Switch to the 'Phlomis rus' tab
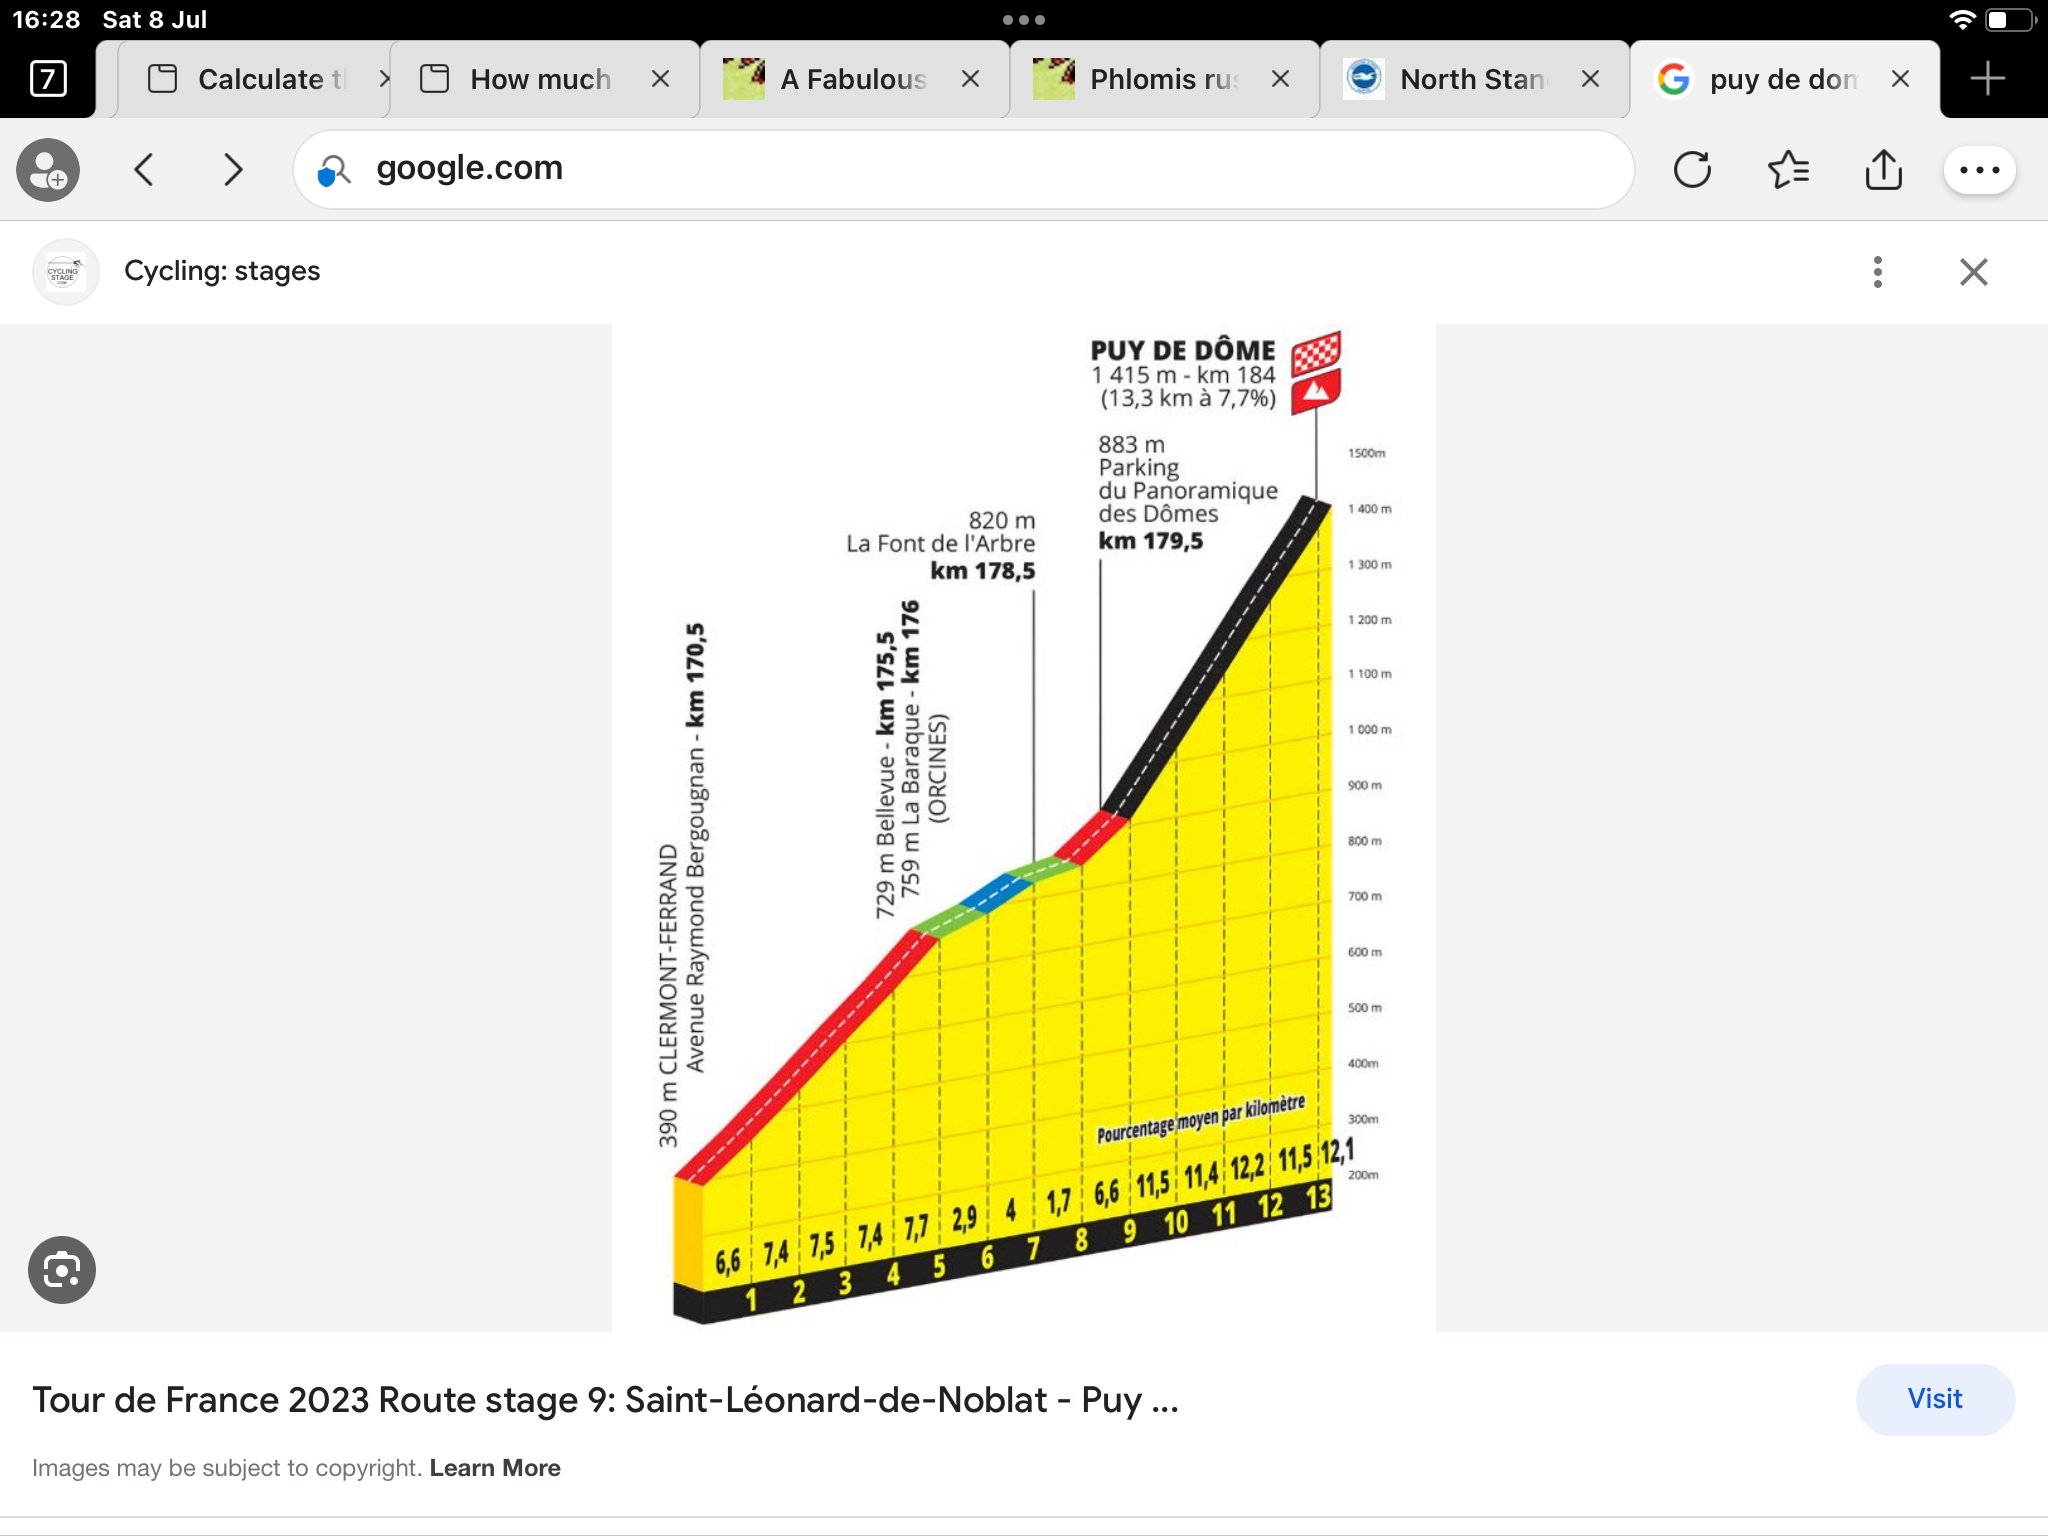This screenshot has height=1536, width=2048. click(x=1163, y=79)
